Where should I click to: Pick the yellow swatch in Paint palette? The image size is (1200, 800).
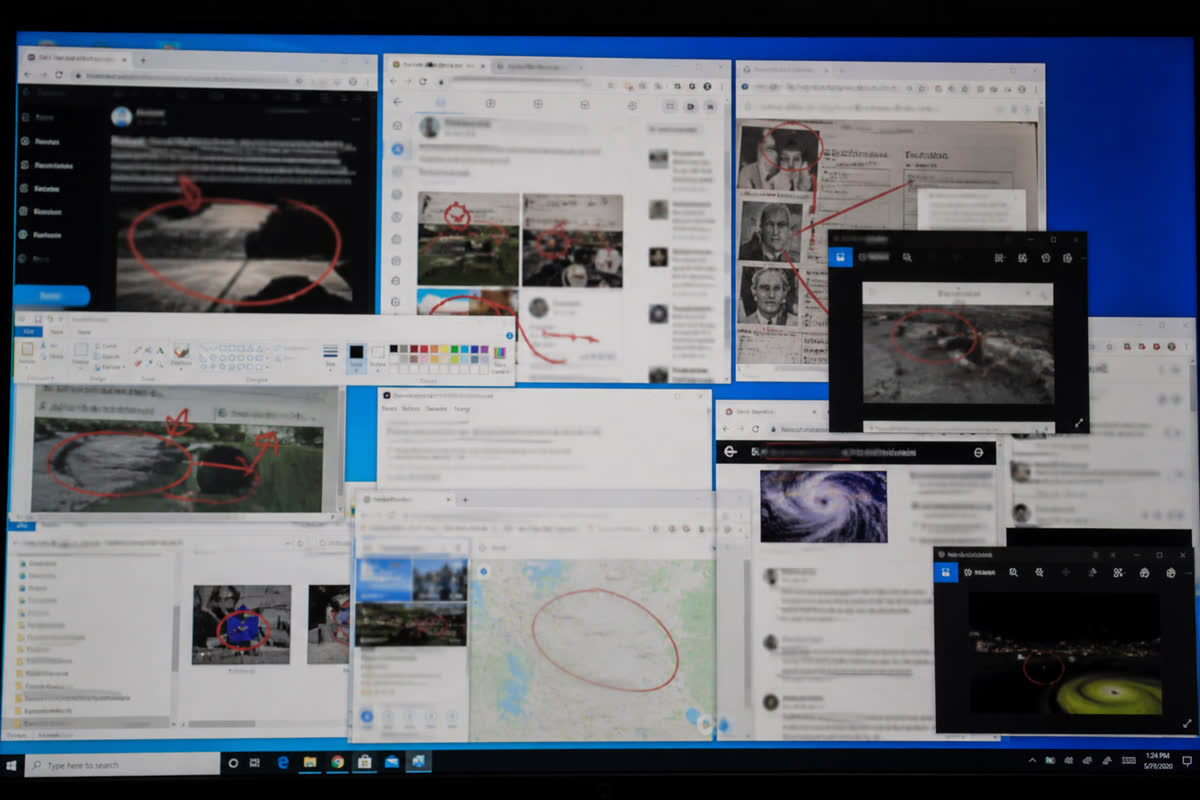pyautogui.click(x=443, y=349)
